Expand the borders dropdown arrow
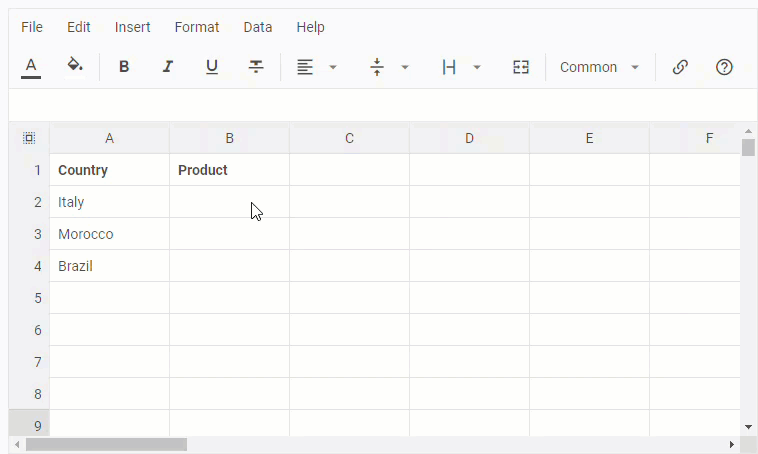This screenshot has width=758, height=454. click(x=477, y=67)
